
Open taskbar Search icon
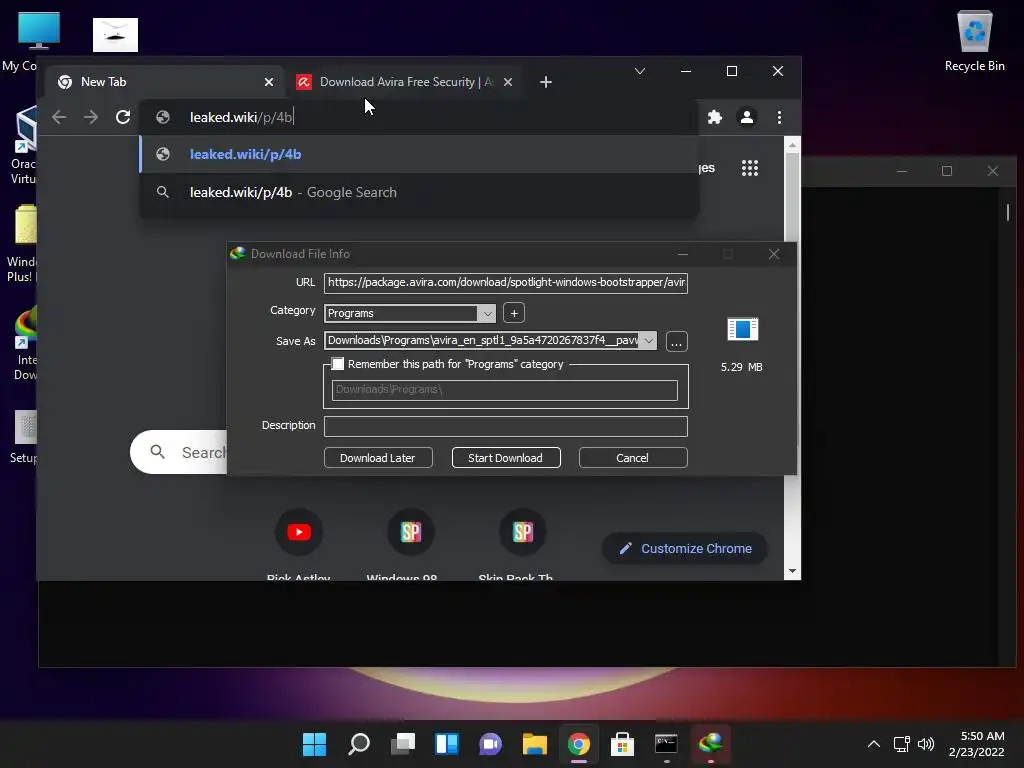tap(359, 744)
